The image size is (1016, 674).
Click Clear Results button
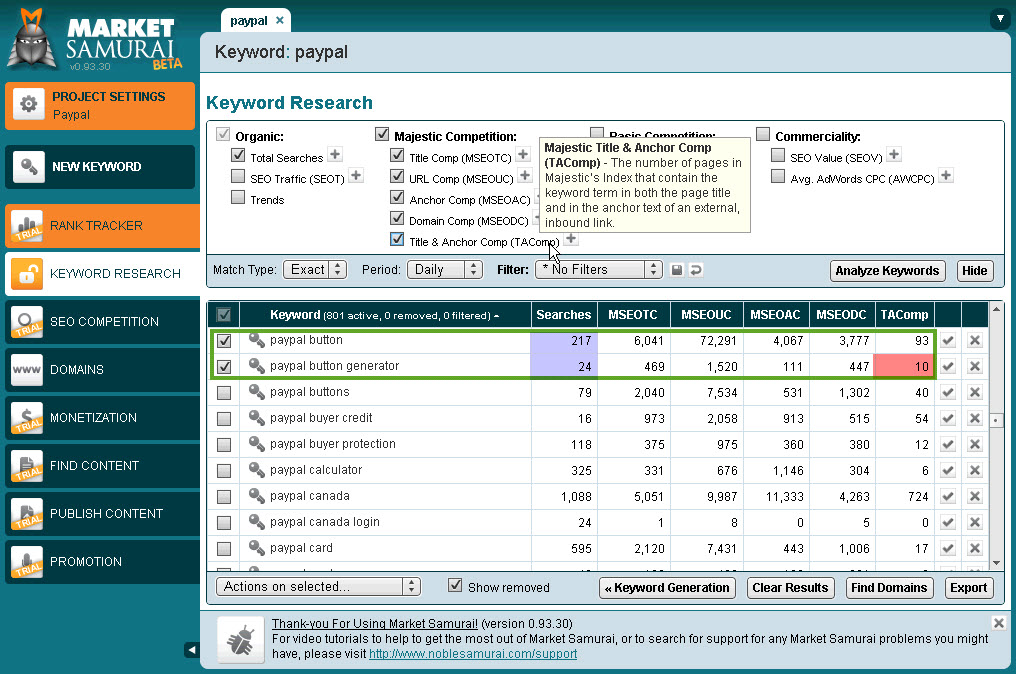point(791,588)
